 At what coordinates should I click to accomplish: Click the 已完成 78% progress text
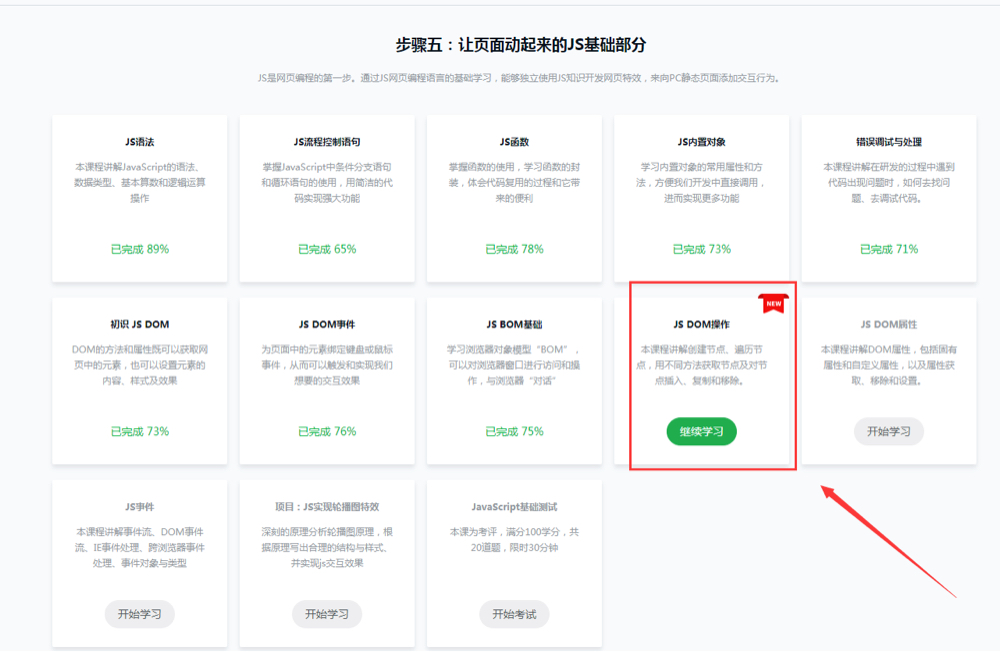click(514, 249)
